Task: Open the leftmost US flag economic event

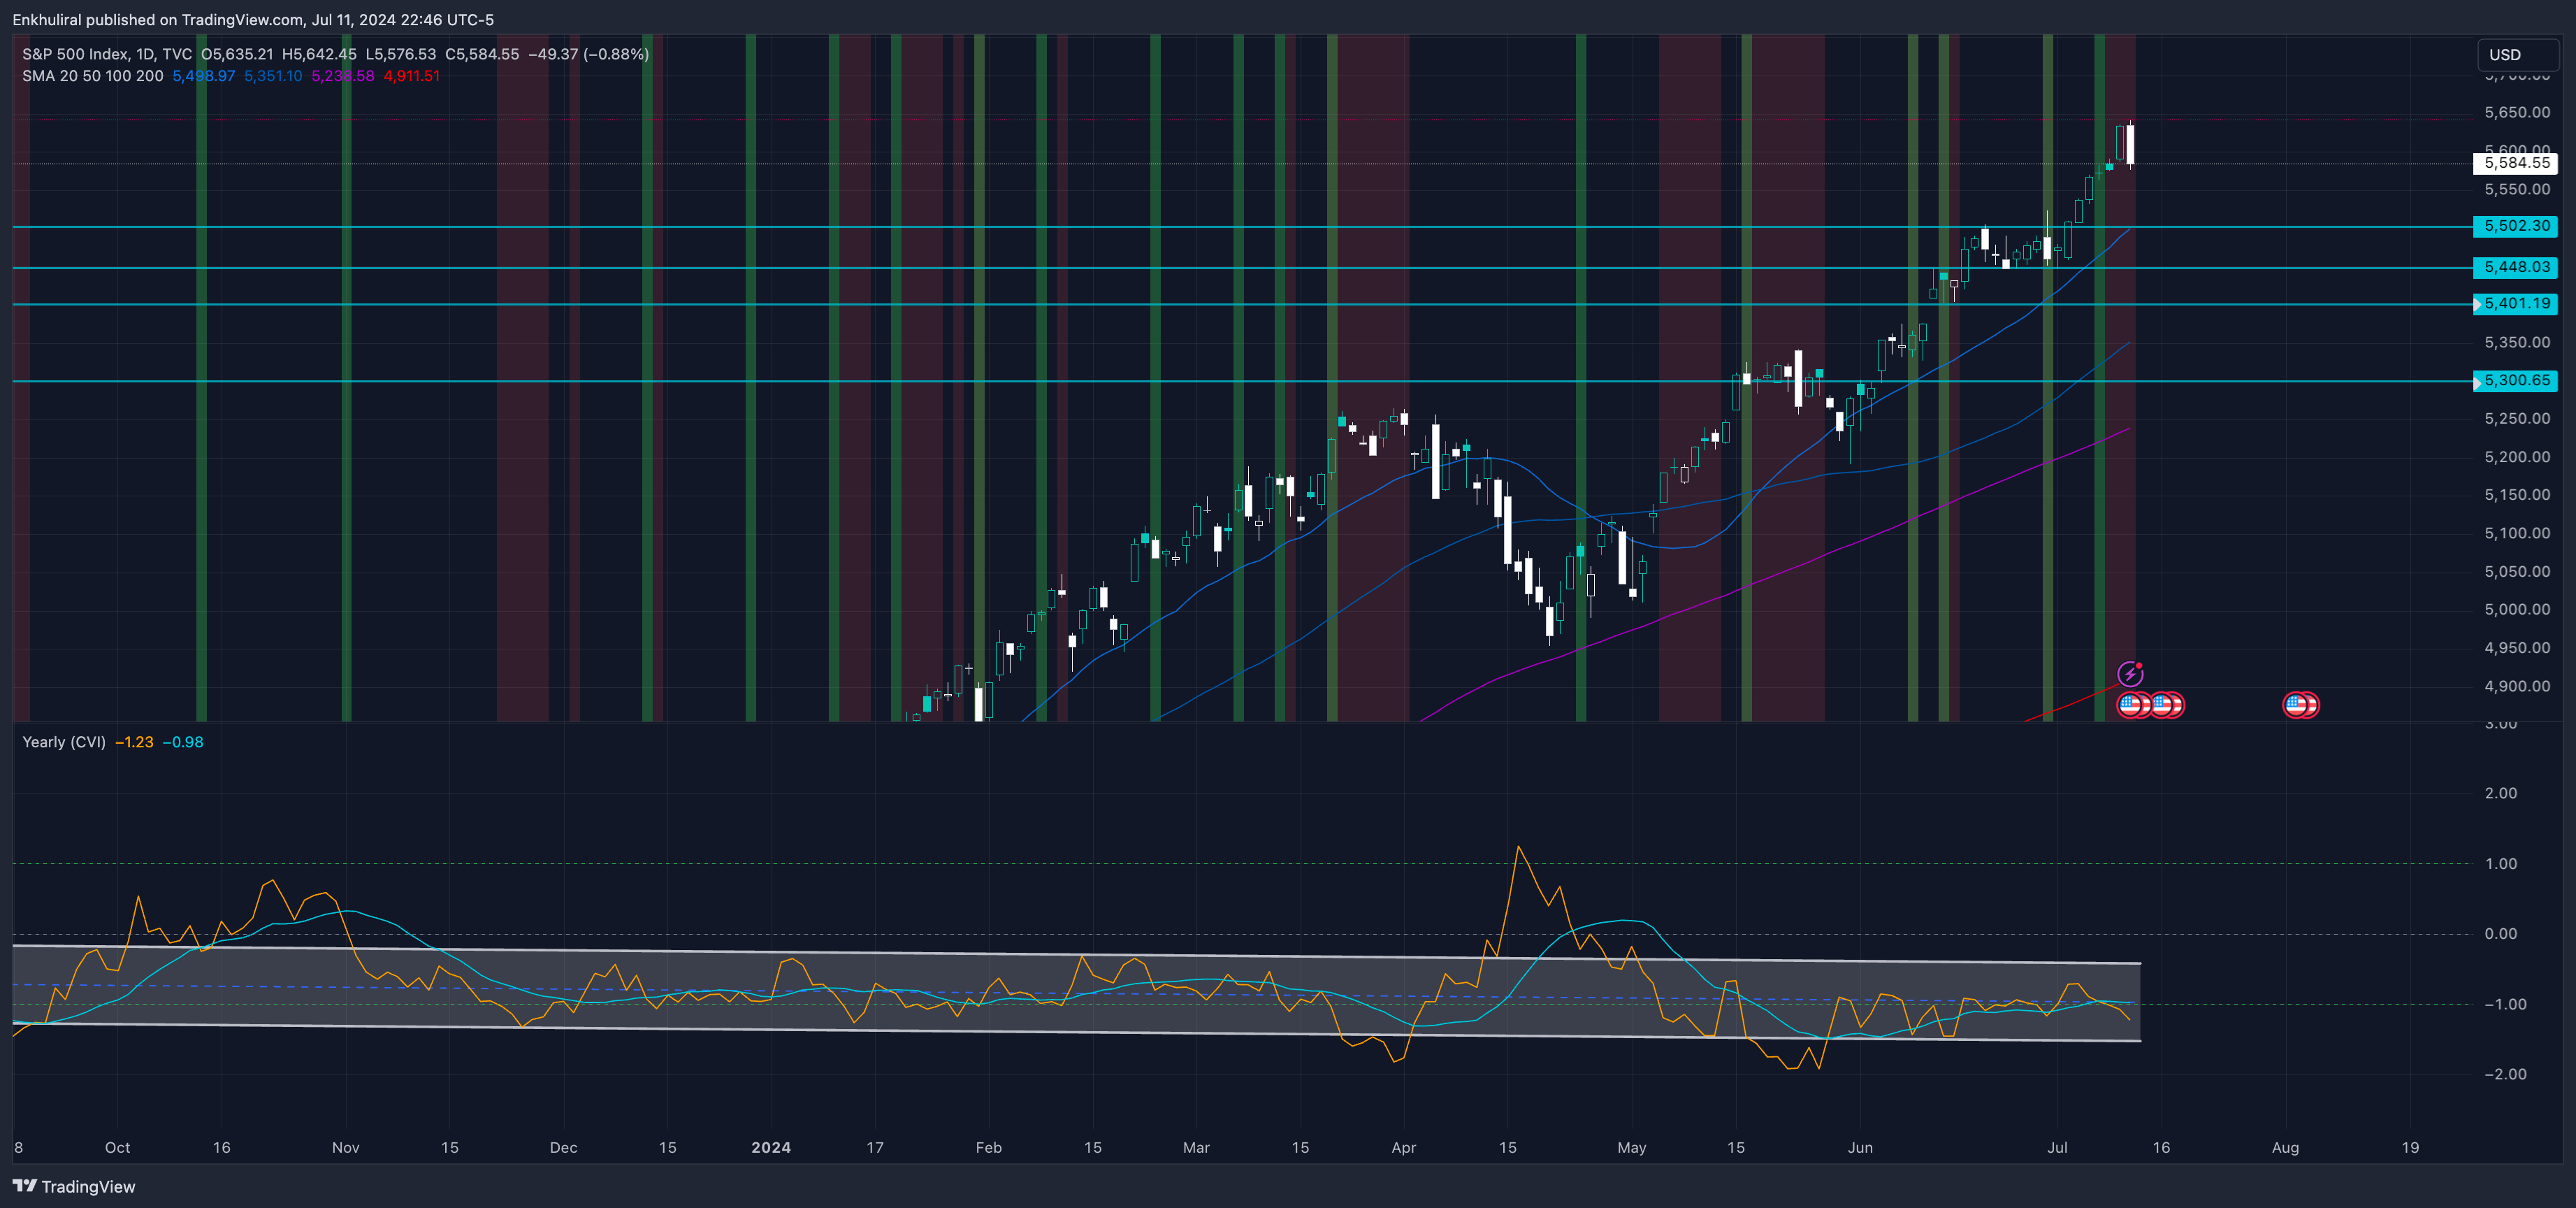Action: click(x=2130, y=705)
